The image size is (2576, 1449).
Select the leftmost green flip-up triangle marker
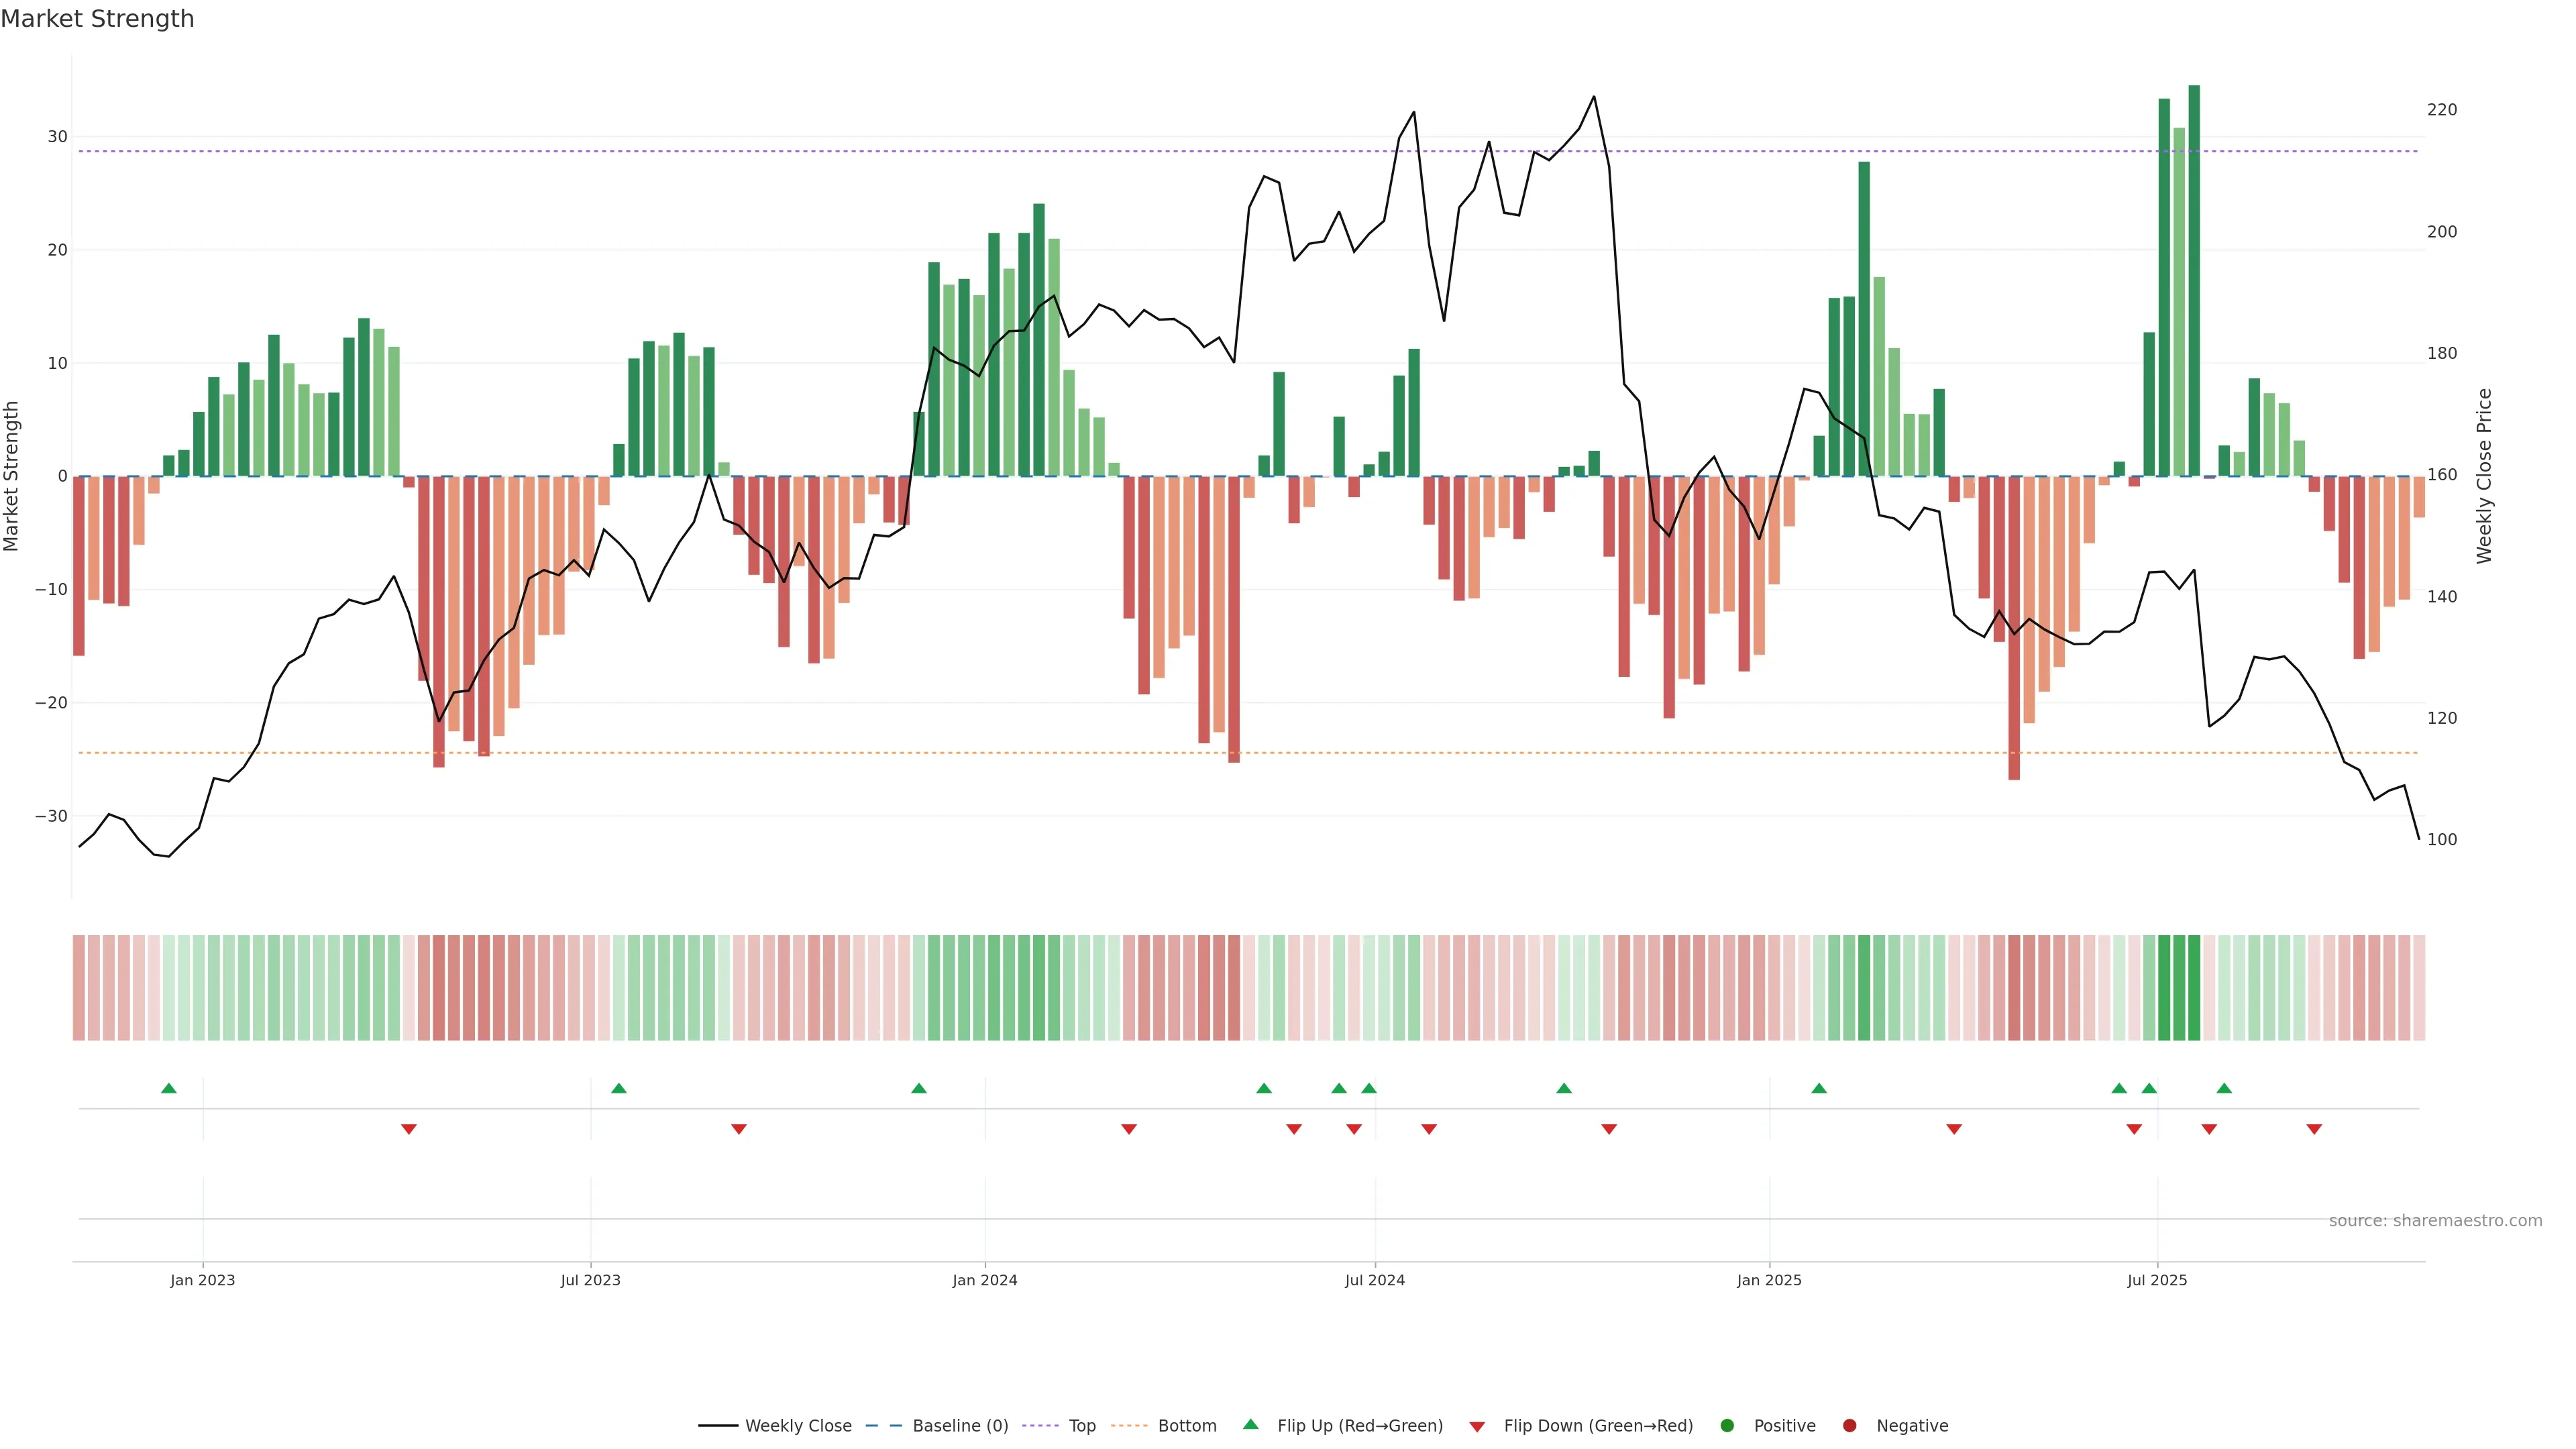(x=169, y=1088)
